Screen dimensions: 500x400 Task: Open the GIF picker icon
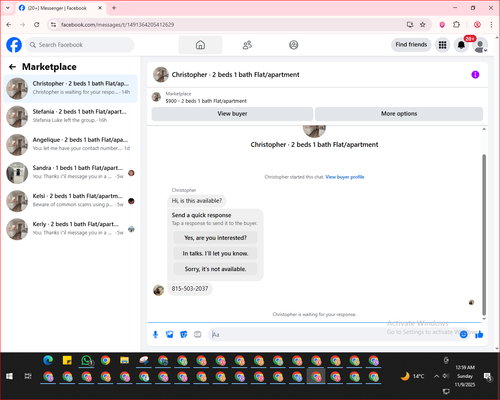(198, 334)
